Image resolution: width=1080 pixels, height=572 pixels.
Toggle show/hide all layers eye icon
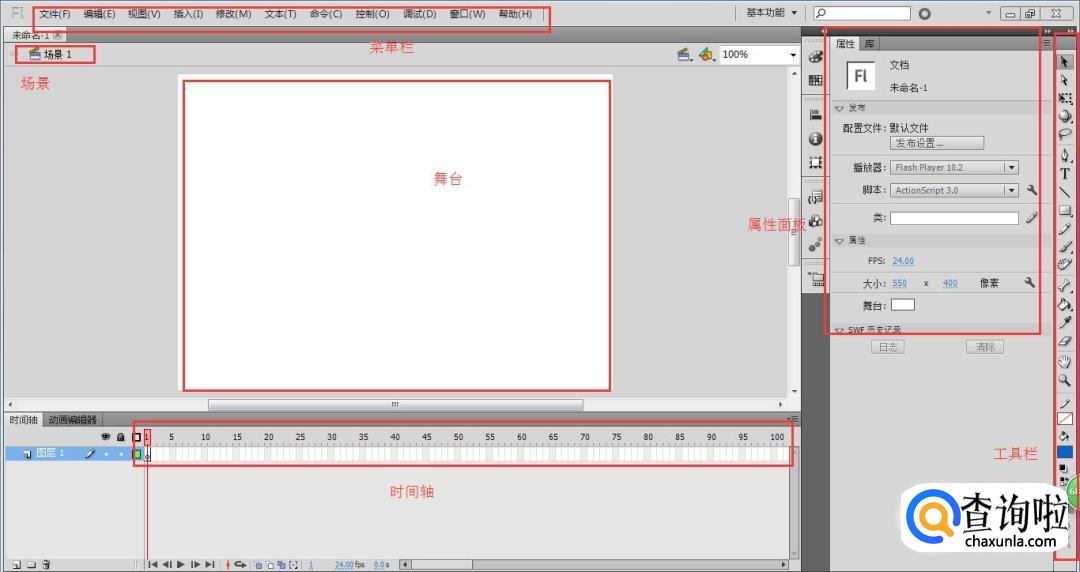(105, 437)
